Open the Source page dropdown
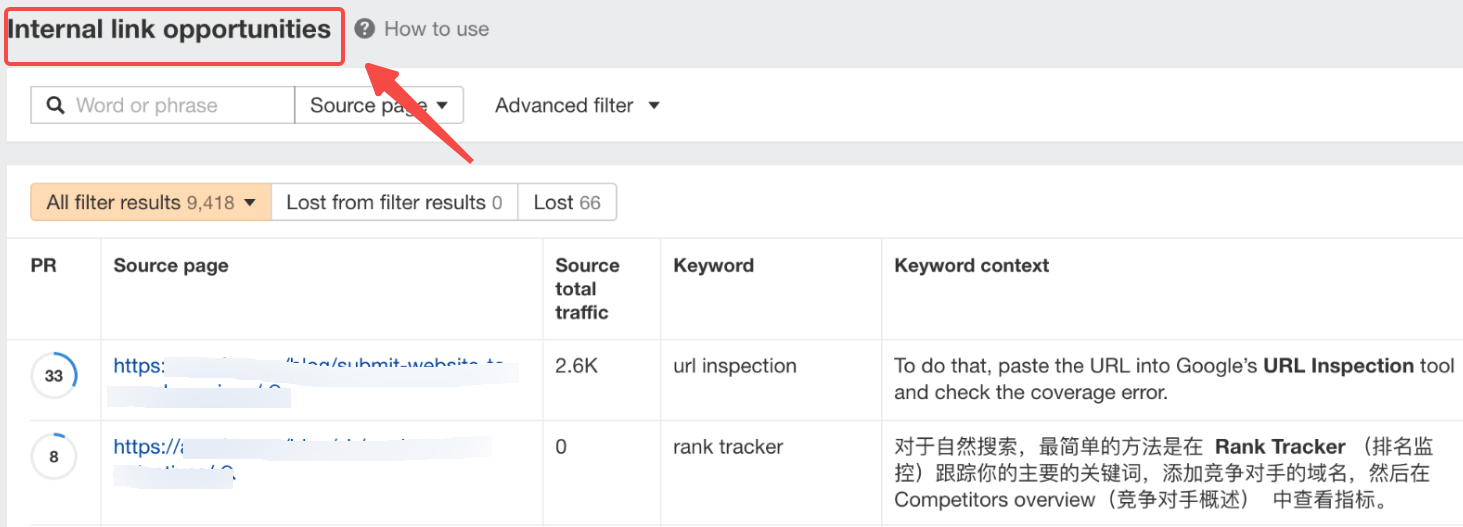 [378, 105]
